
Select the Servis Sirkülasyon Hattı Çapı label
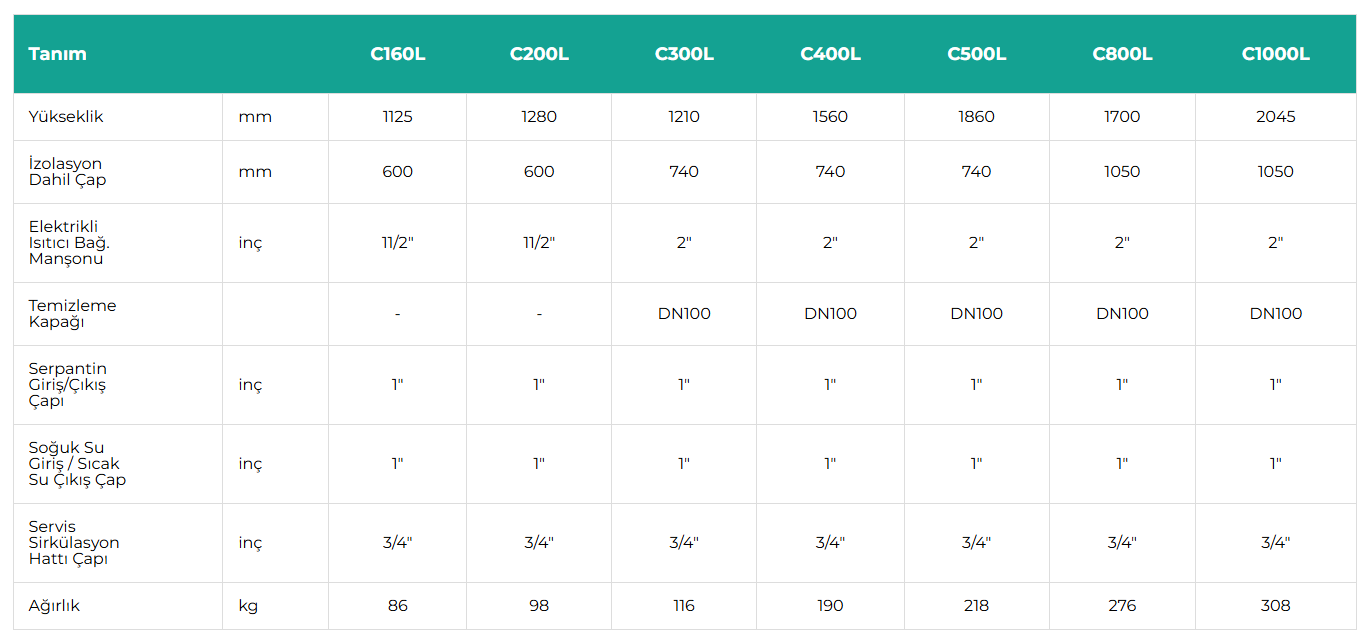coord(73,543)
